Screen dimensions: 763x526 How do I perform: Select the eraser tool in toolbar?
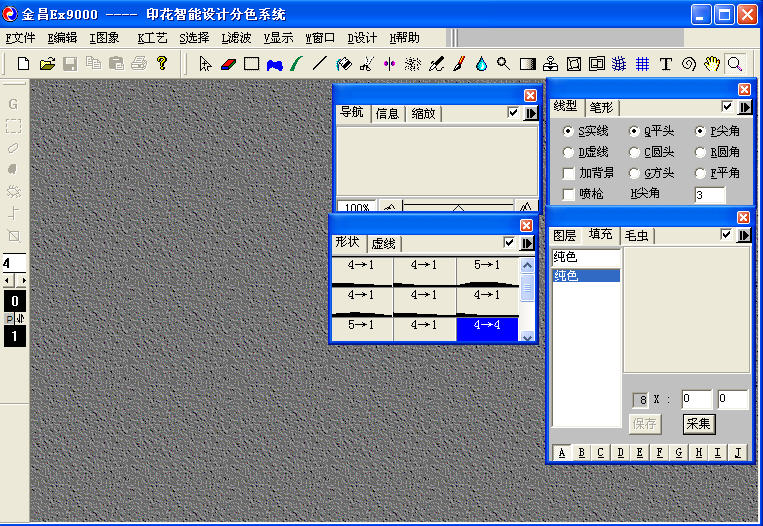point(227,64)
